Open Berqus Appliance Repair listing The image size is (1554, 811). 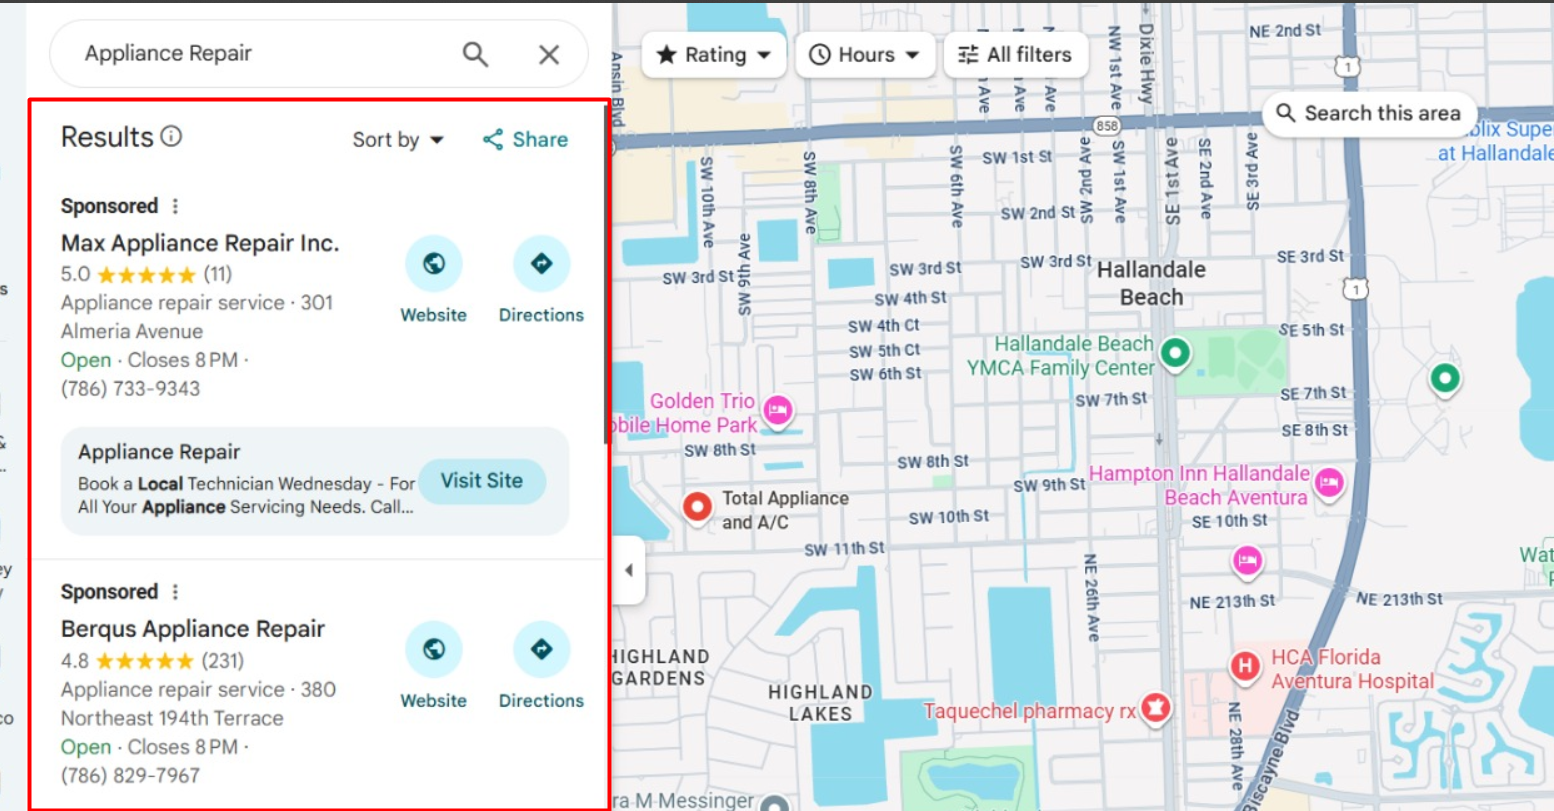(x=193, y=629)
